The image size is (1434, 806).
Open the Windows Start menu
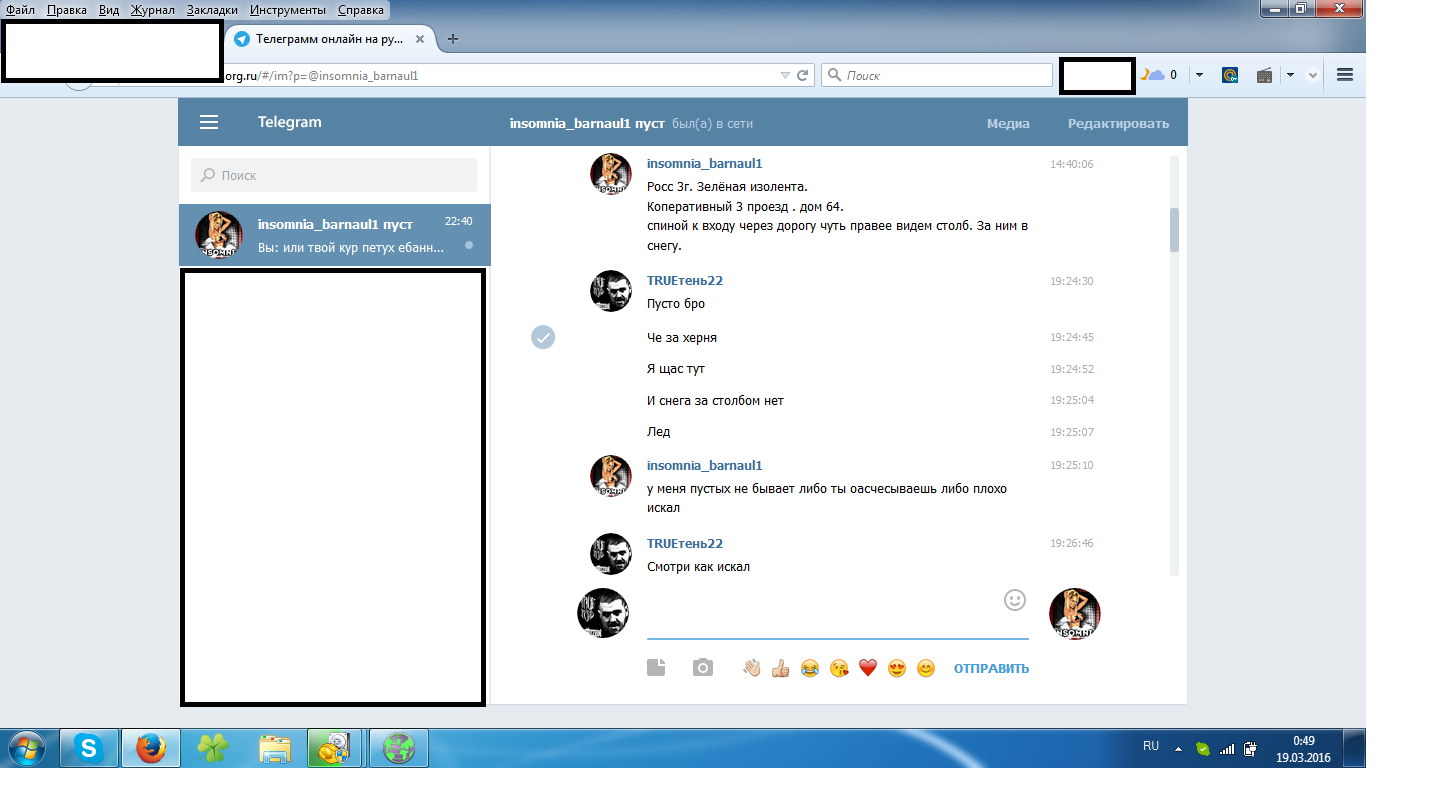26,748
